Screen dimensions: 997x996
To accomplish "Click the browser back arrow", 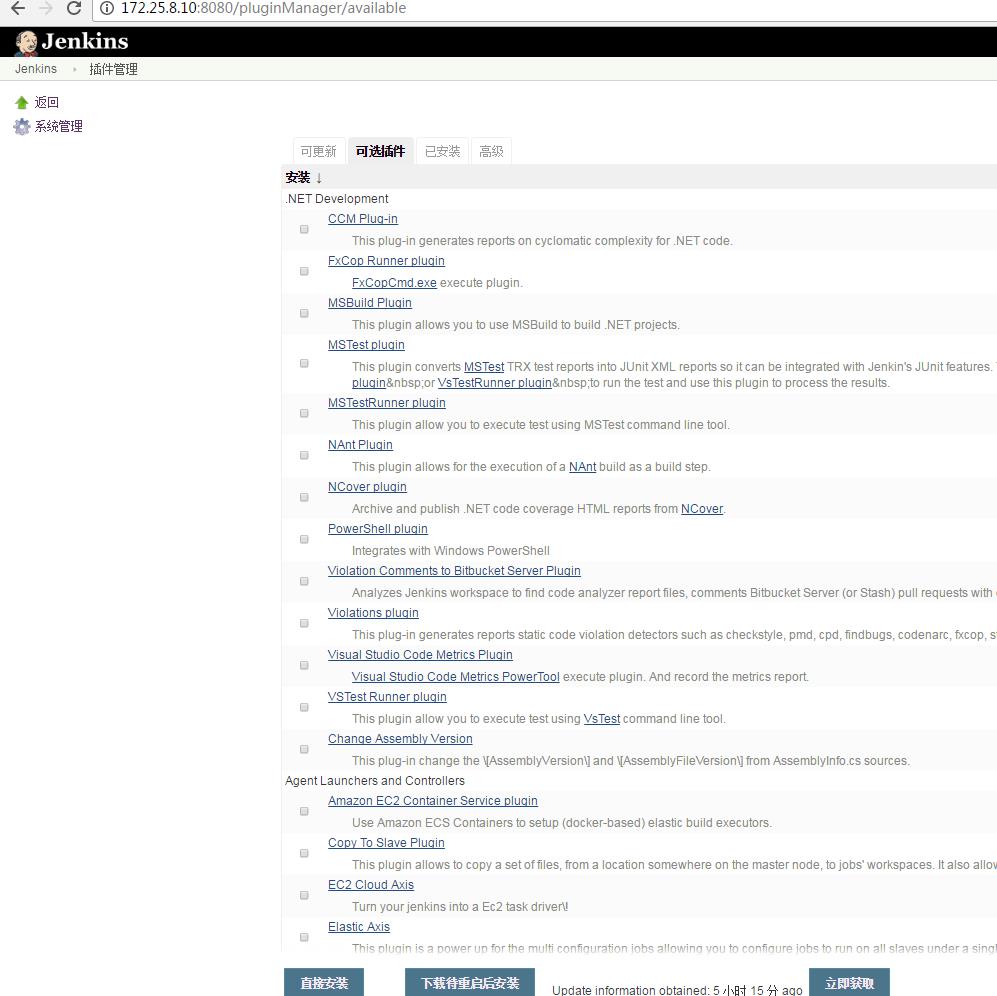I will pos(18,8).
